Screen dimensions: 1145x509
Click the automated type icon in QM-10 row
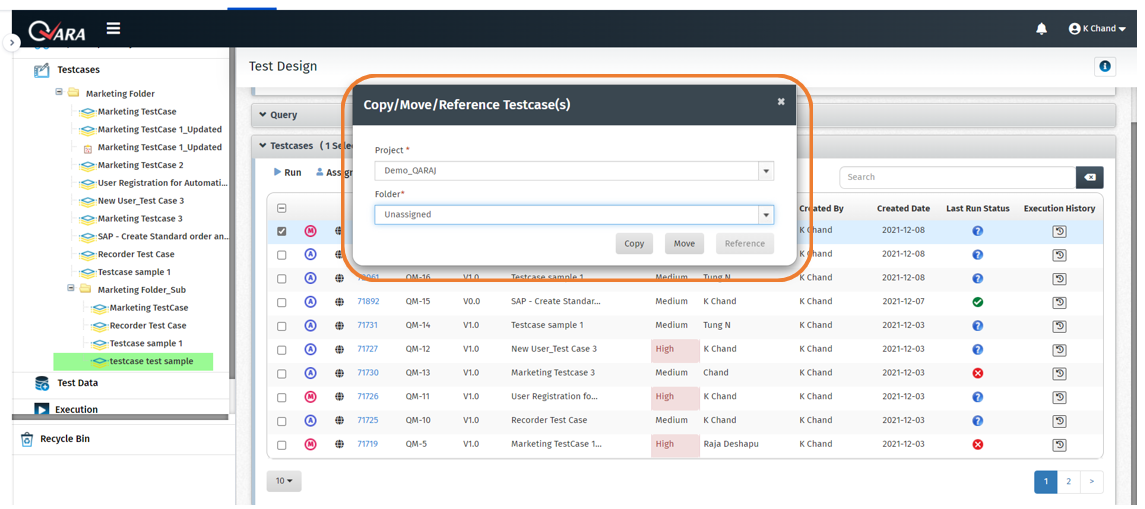click(310, 421)
